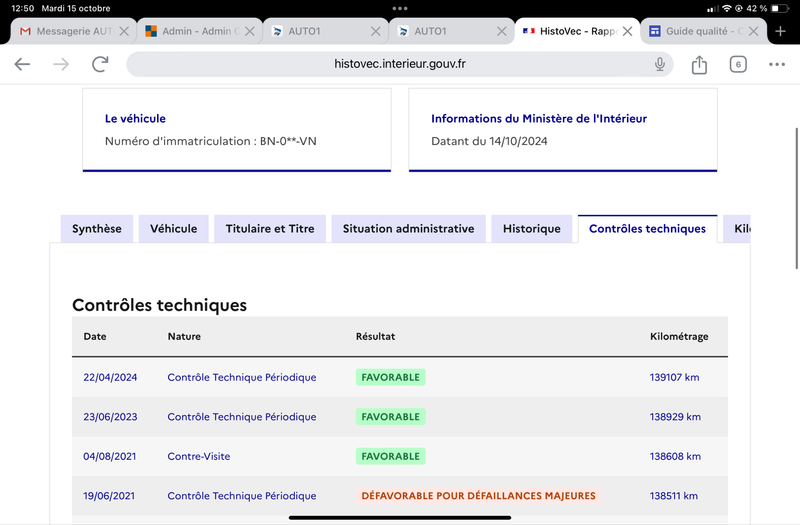Close the second AUTO1 tab
800x525 pixels.
click(502, 32)
